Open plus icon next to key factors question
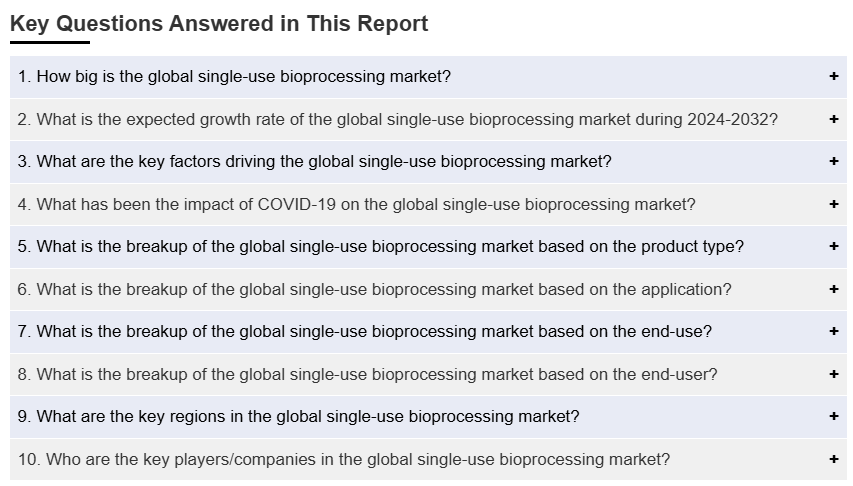This screenshot has width=853, height=486. [833, 162]
